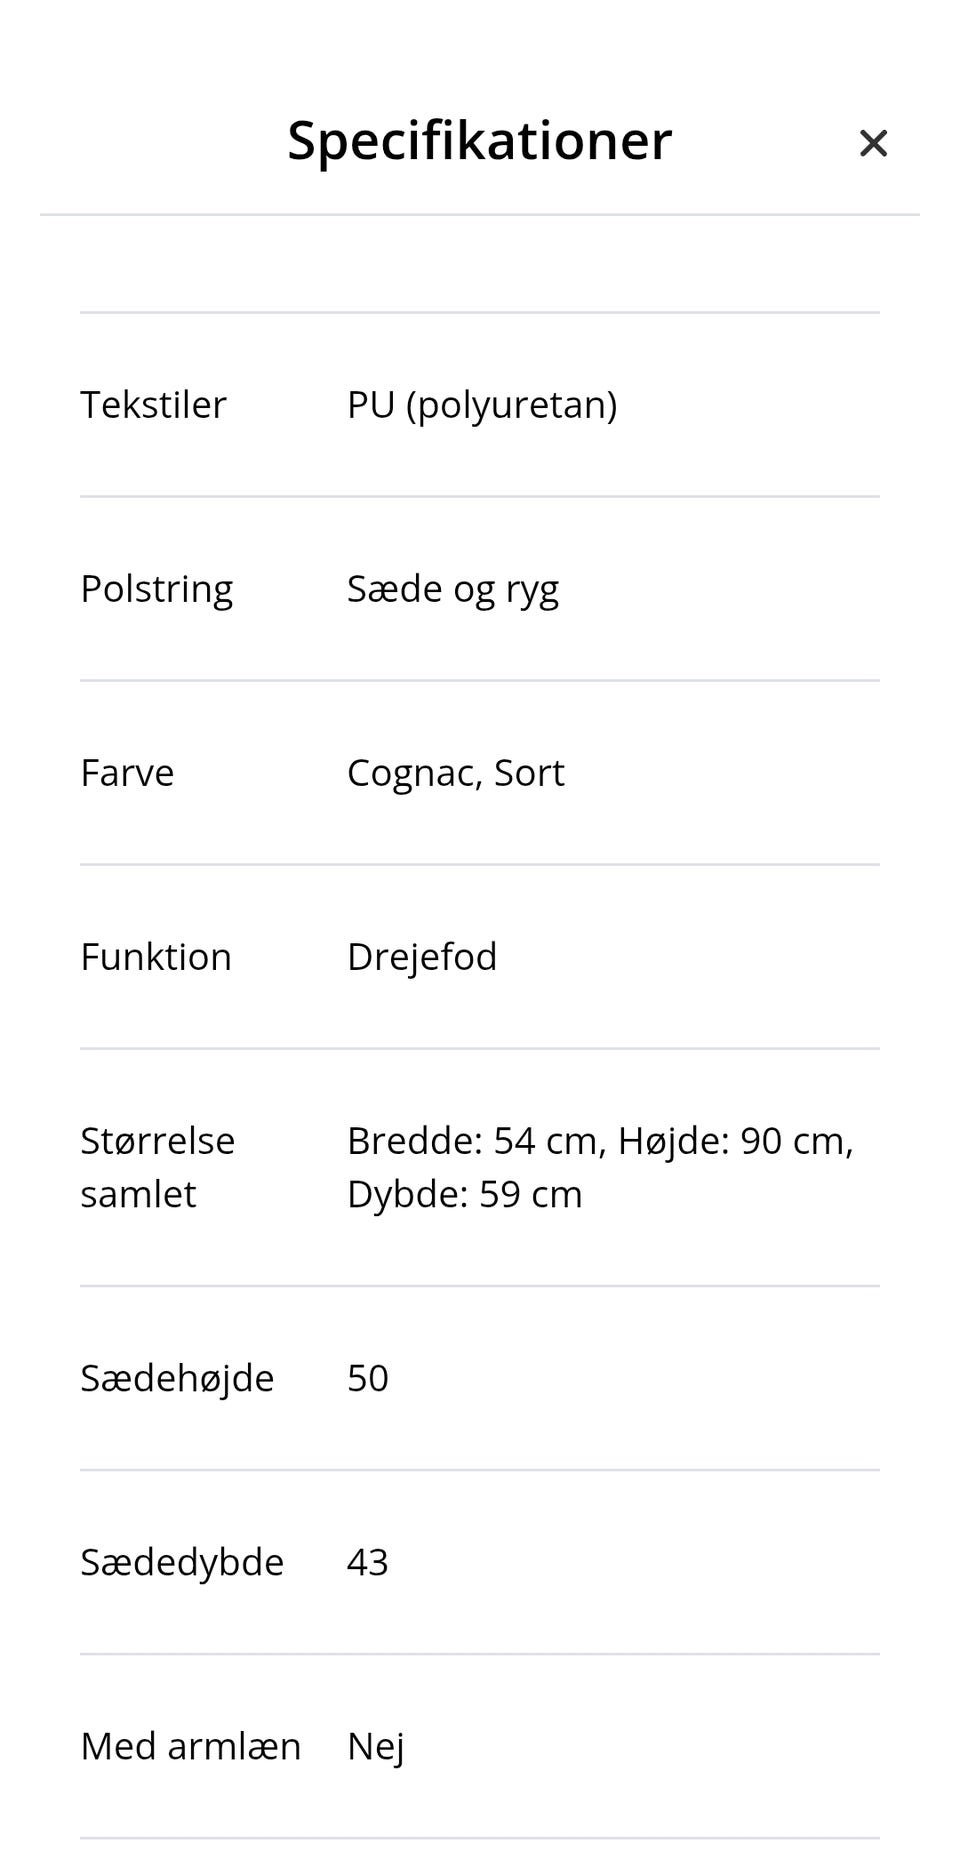Select the Med armlæn row

click(x=190, y=1745)
